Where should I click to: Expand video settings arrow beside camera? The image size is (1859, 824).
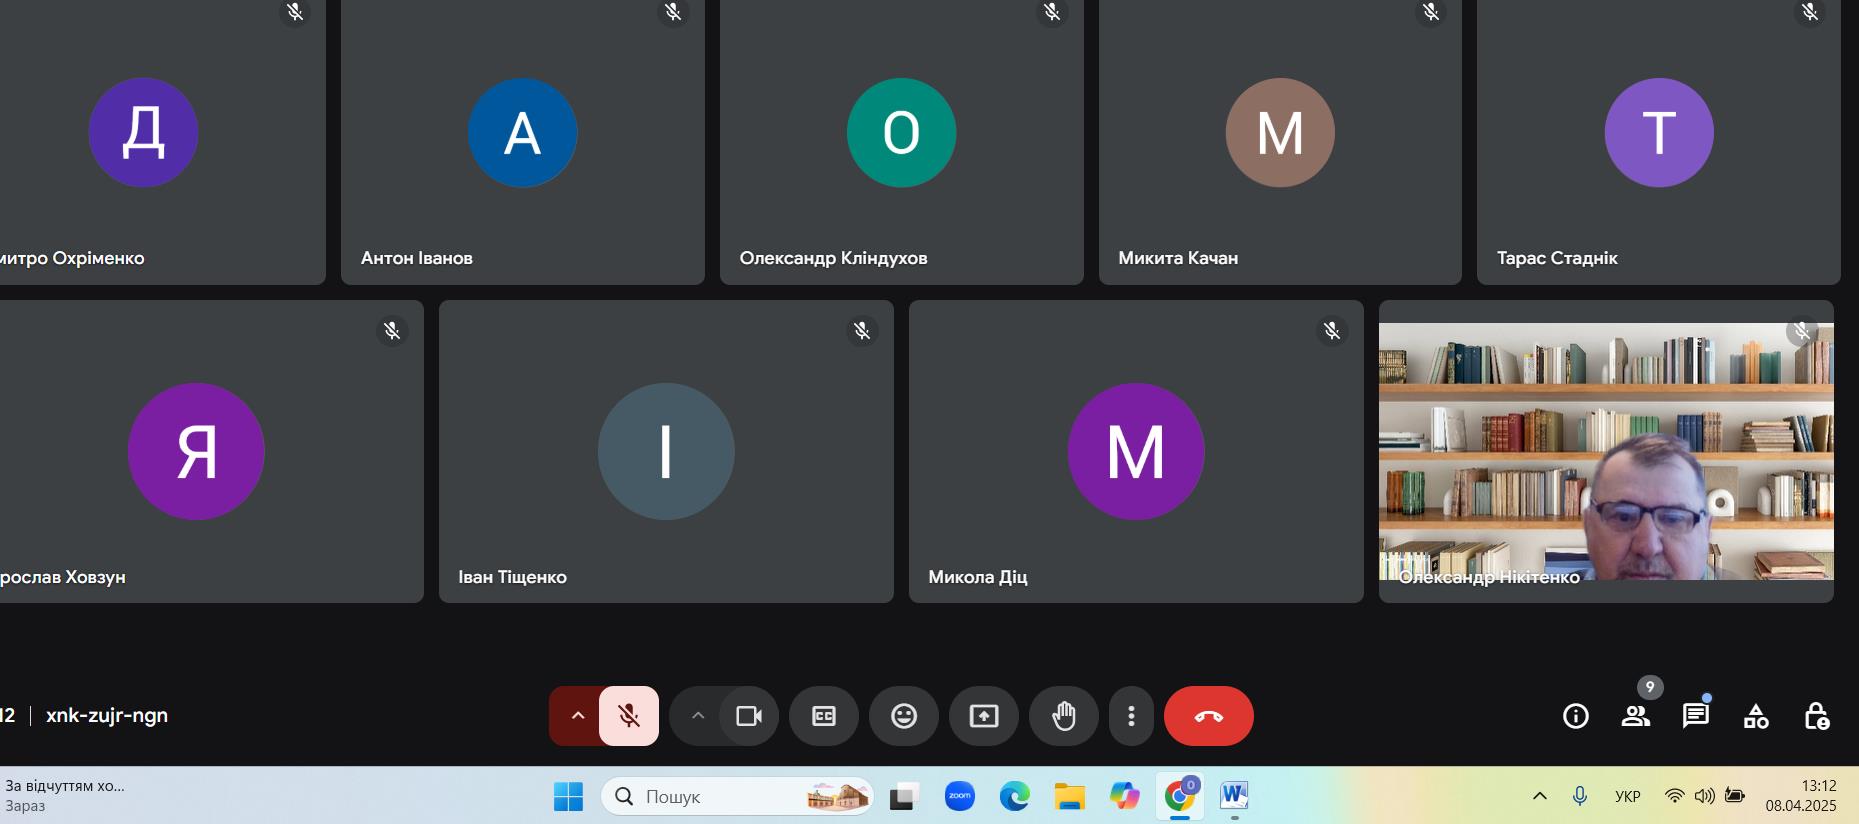(x=698, y=716)
